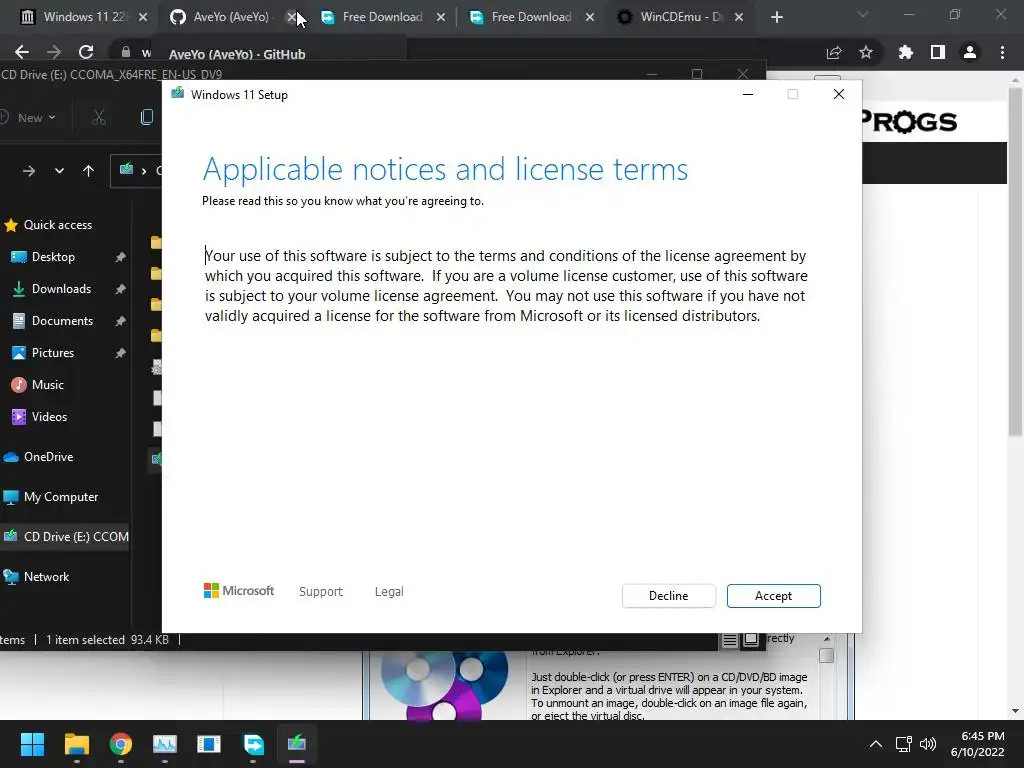The width and height of the screenshot is (1024, 768).
Task: Open a new Chrome tab
Action: click(776, 17)
